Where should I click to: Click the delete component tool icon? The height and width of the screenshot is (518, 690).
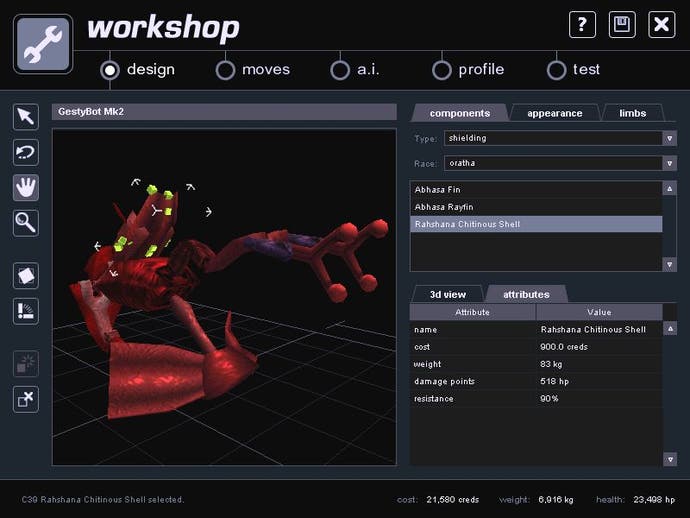coord(26,399)
